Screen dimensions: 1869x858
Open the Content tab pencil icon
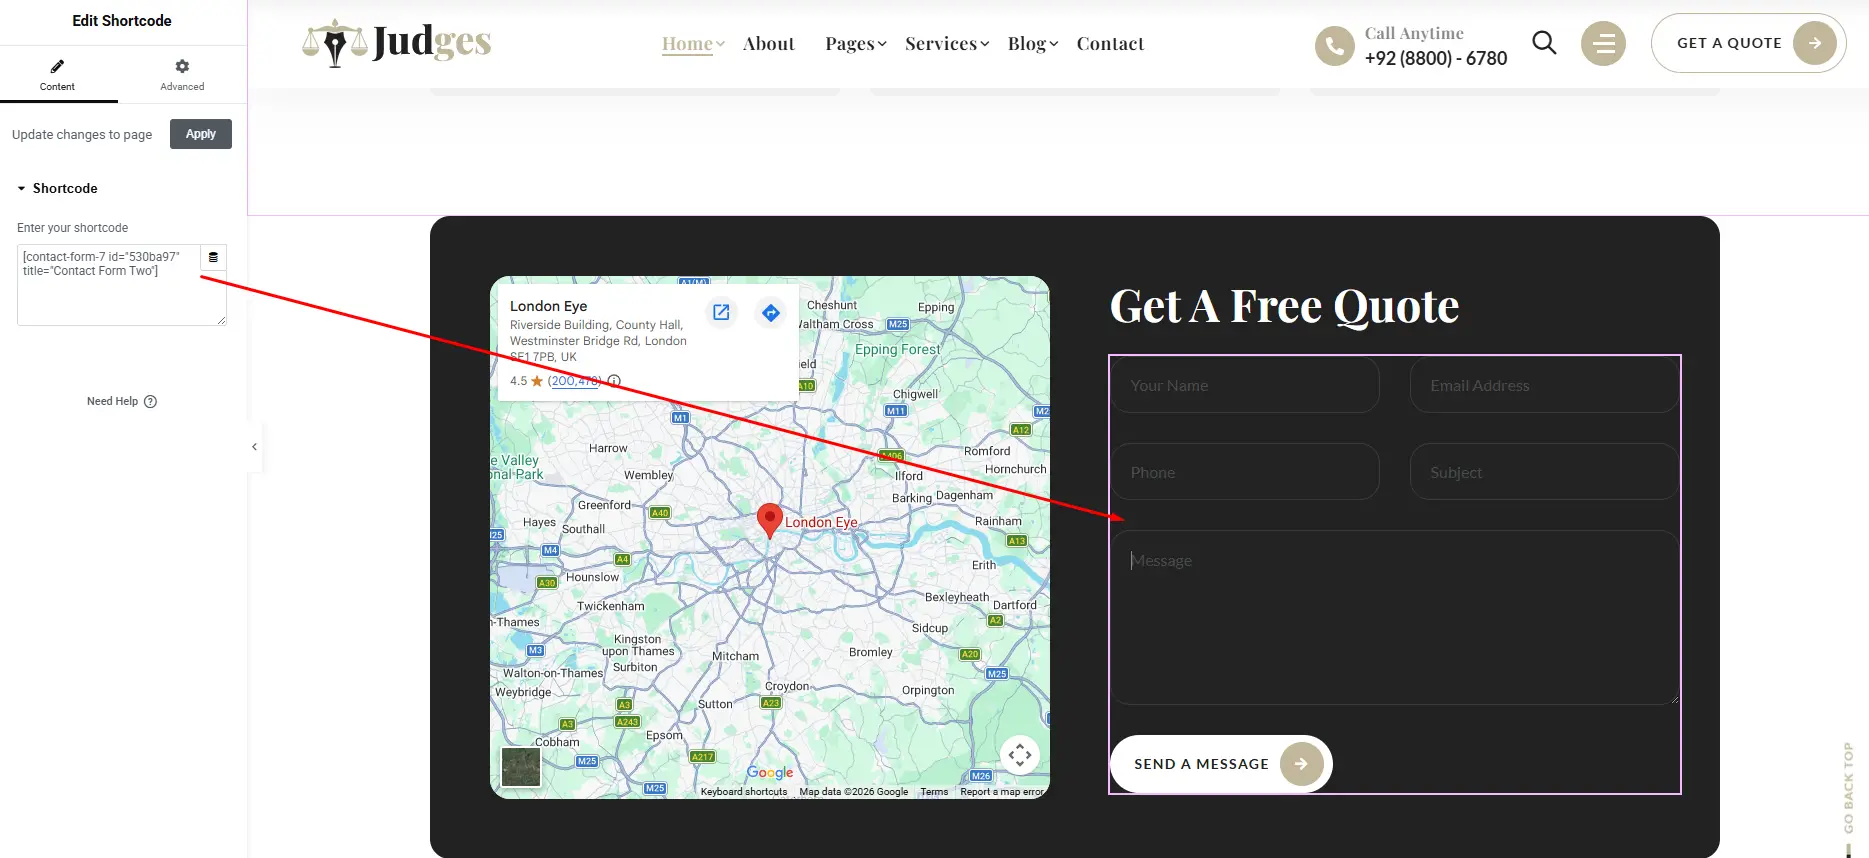point(57,67)
